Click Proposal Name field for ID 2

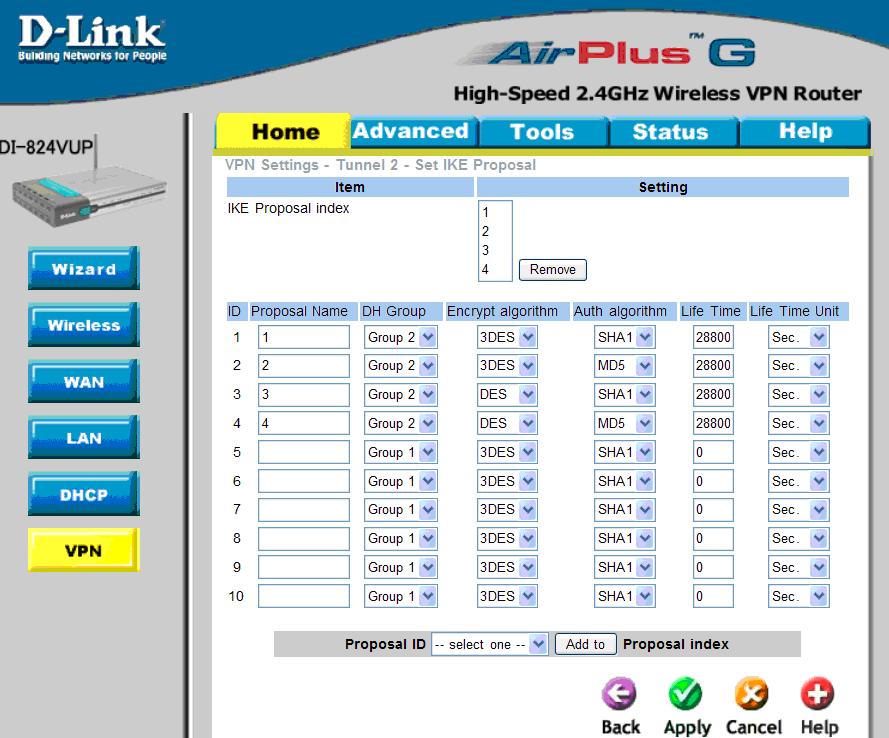pyautogui.click(x=304, y=366)
